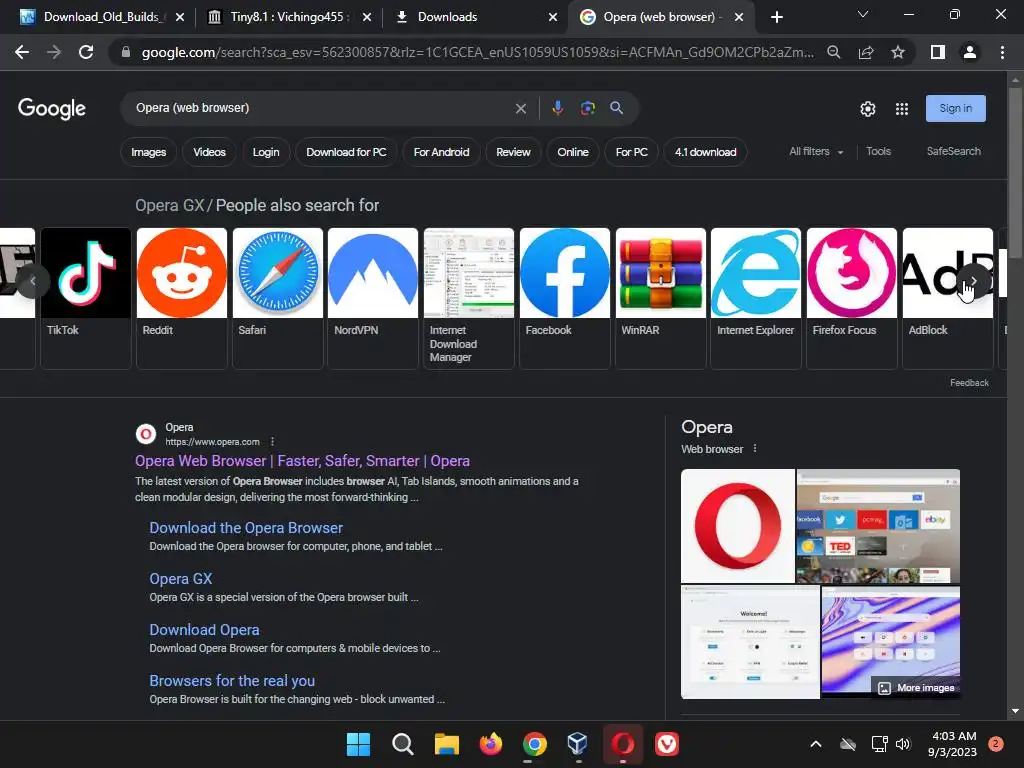1024x768 pixels.
Task: Select the 4.1 download chip
Action: pos(705,152)
